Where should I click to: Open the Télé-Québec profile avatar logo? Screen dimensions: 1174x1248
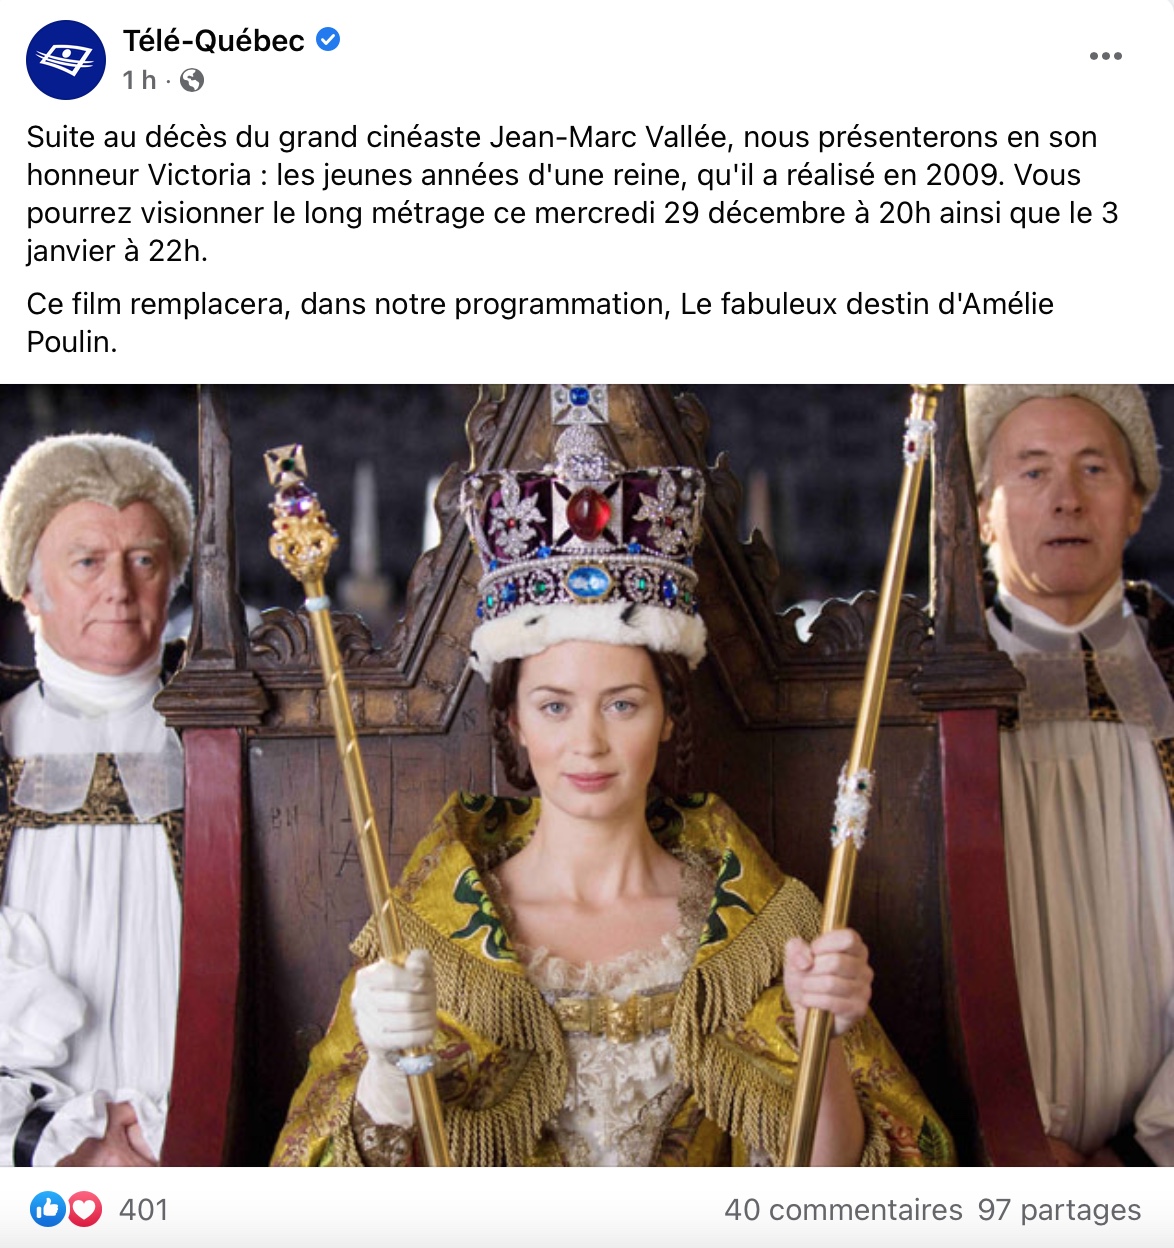coord(66,60)
